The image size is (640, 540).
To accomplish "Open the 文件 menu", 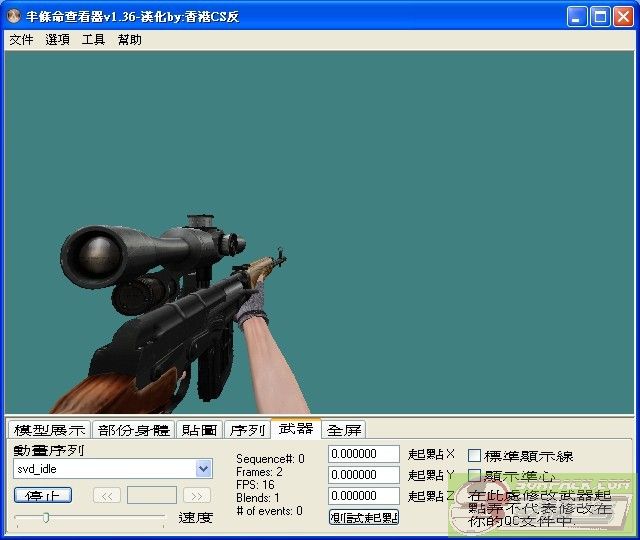I will (x=21, y=40).
